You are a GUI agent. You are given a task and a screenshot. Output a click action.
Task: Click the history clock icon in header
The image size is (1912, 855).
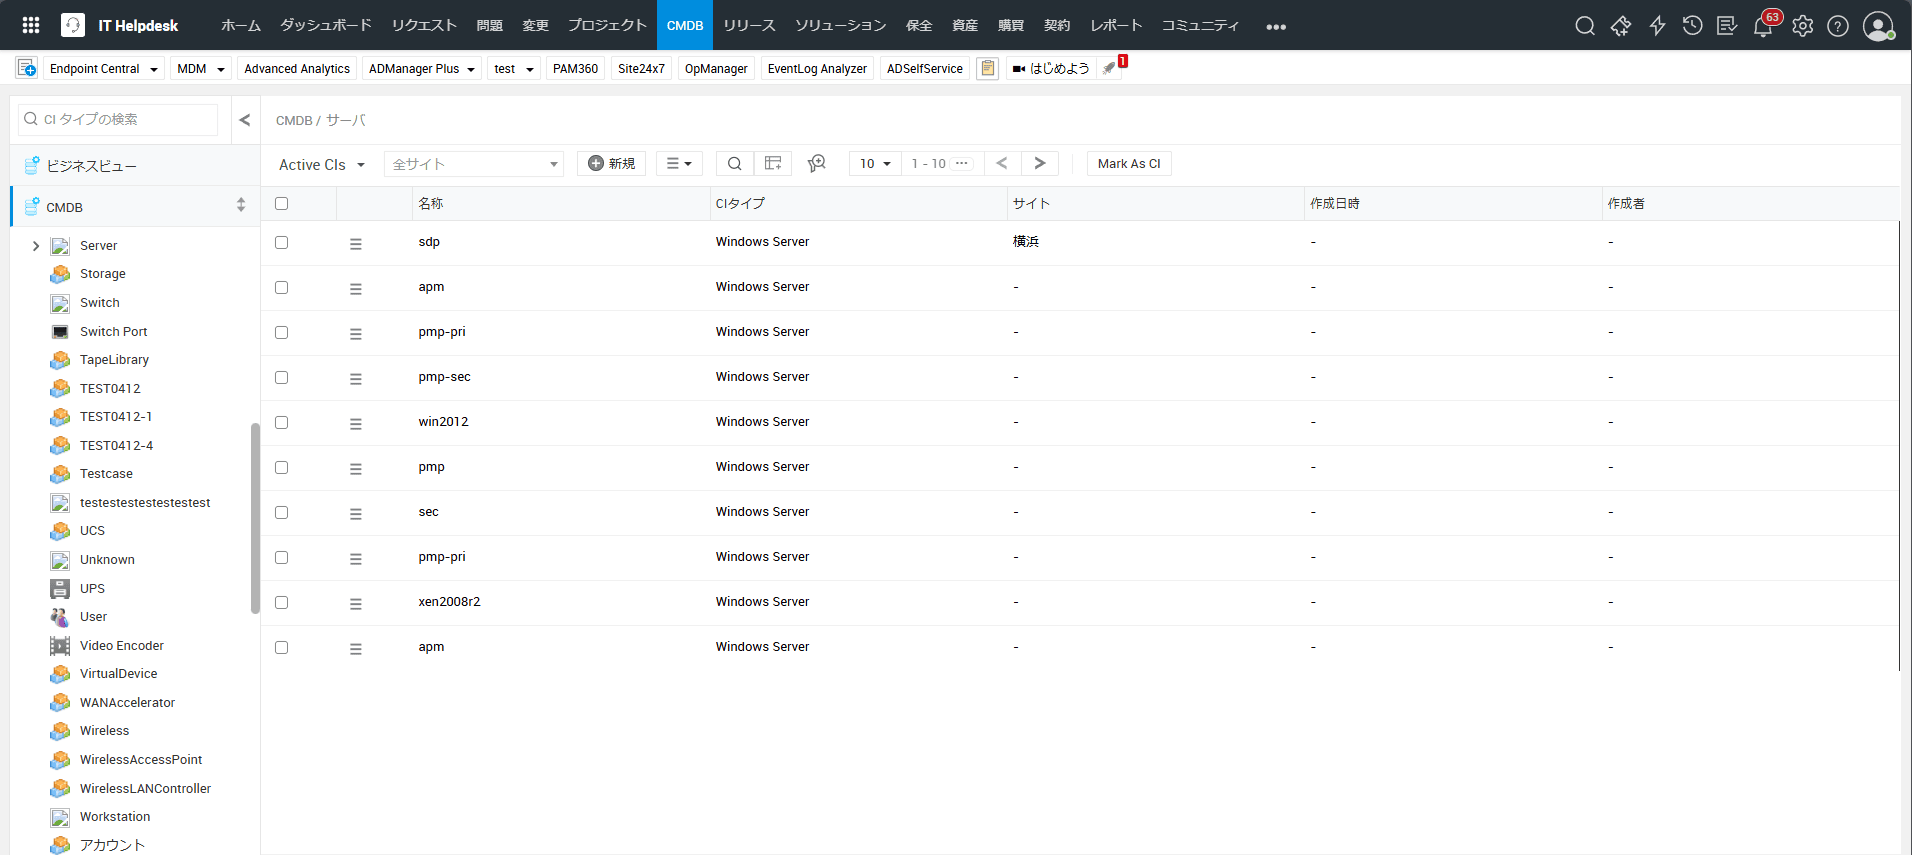1692,26
